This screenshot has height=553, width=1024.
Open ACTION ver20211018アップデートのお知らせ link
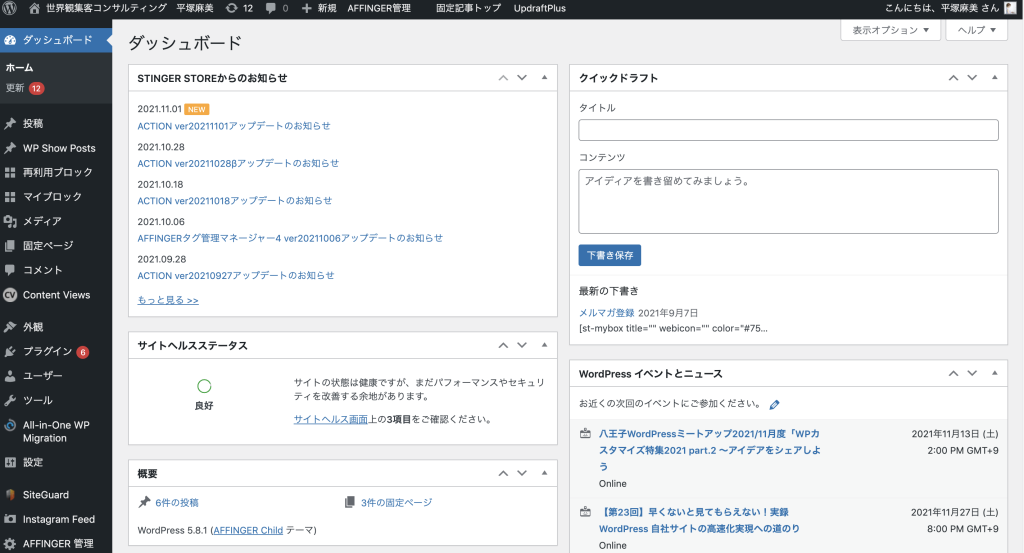click(234, 201)
